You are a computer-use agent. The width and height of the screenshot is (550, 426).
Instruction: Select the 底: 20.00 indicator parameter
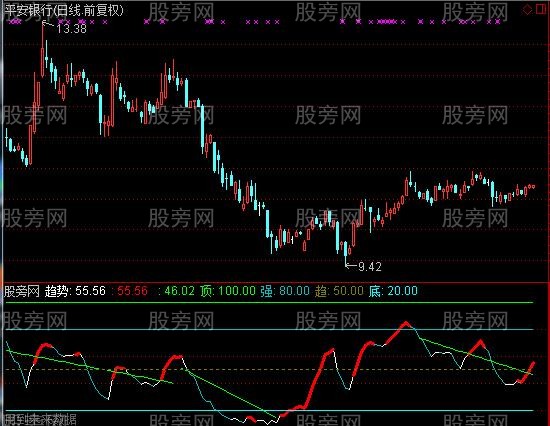pos(393,291)
